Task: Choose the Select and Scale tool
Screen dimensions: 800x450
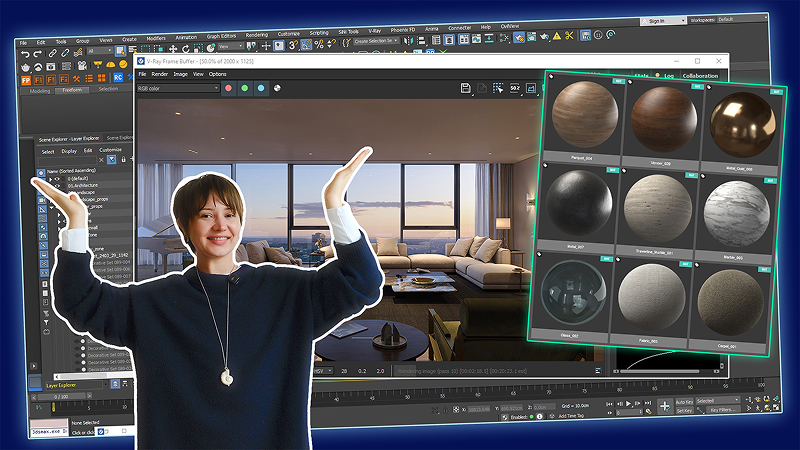Action: [197, 48]
